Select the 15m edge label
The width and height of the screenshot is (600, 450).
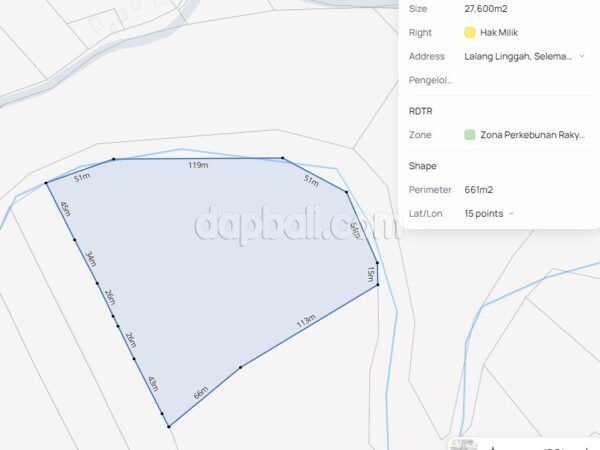(370, 274)
